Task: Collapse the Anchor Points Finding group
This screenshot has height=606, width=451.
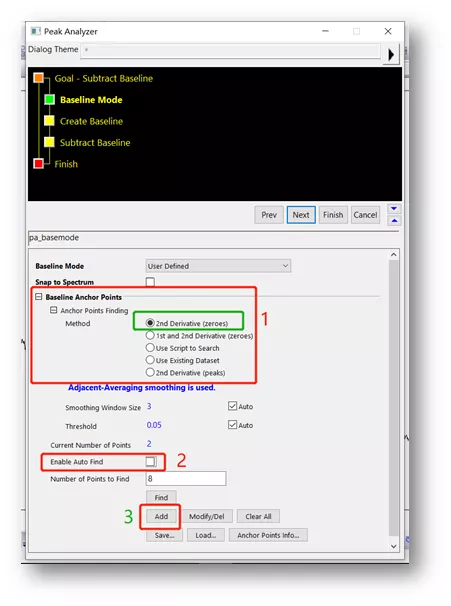Action: point(54,310)
